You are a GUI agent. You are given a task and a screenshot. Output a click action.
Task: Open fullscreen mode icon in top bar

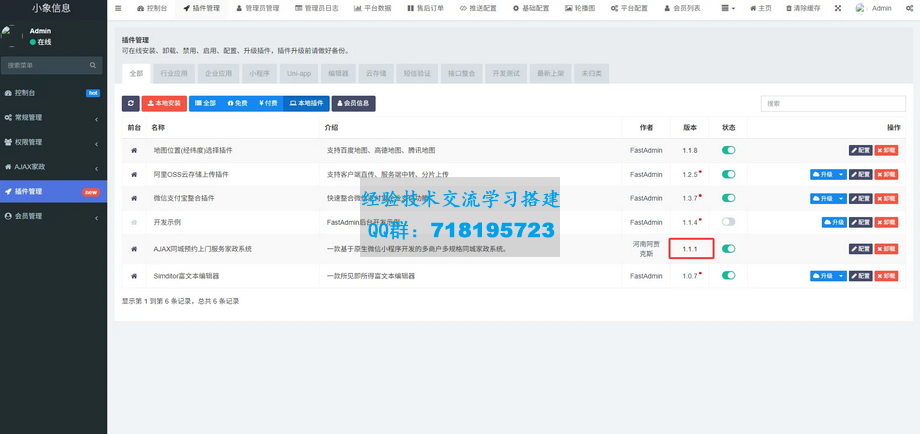pos(837,9)
